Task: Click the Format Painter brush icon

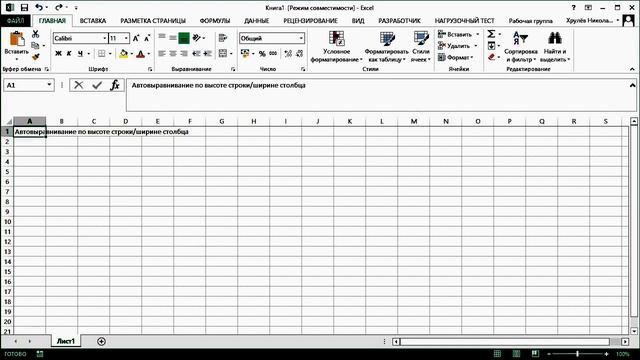Action: click(x=36, y=57)
